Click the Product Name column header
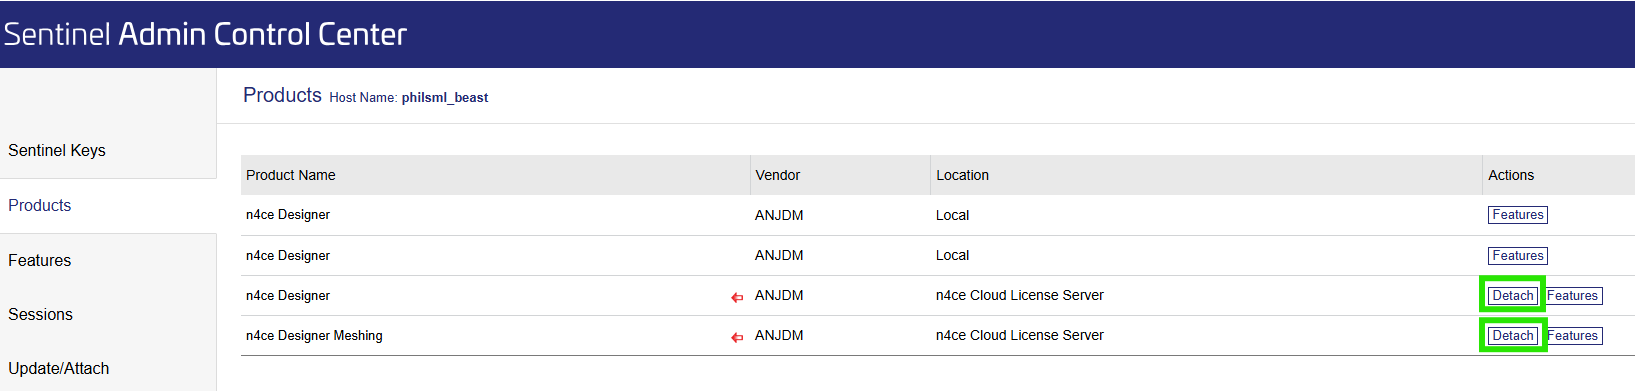The width and height of the screenshot is (1635, 391). [291, 175]
